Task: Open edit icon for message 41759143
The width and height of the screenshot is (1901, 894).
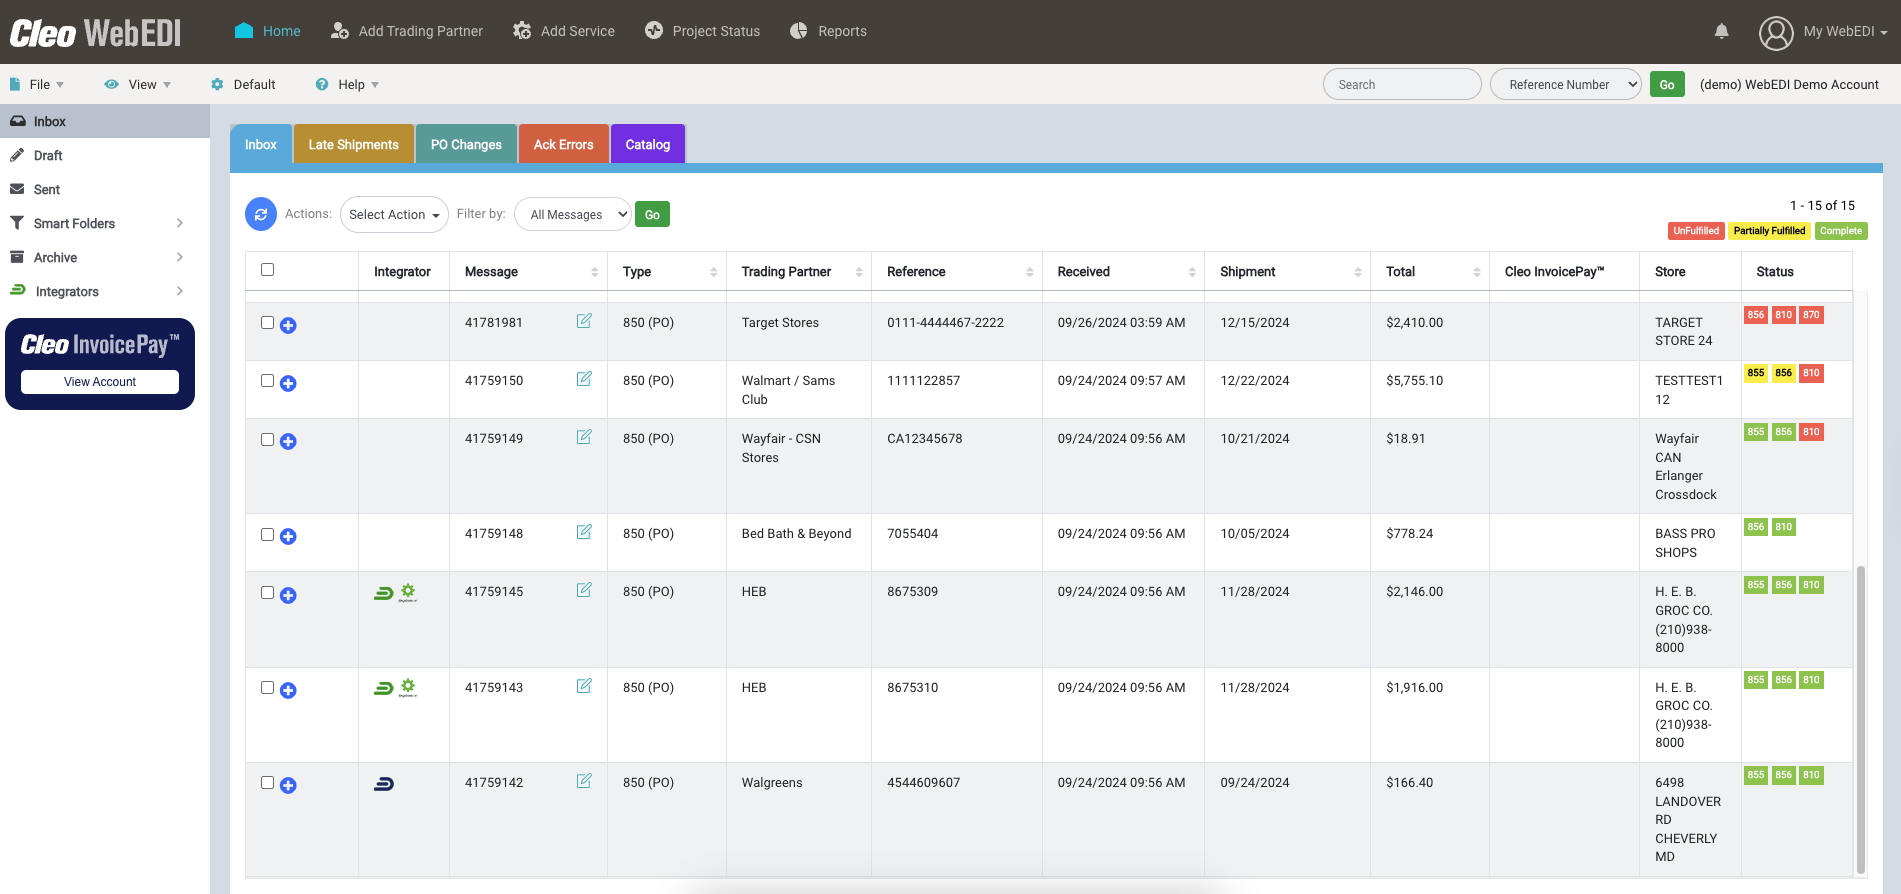Action: (584, 686)
